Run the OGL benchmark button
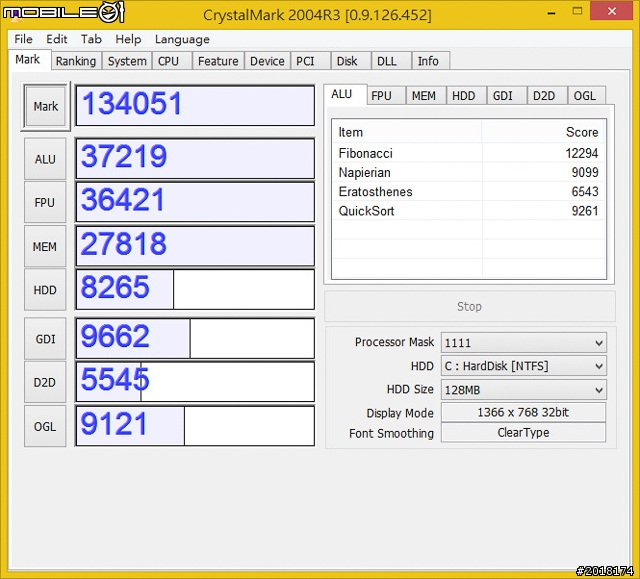 pos(45,426)
